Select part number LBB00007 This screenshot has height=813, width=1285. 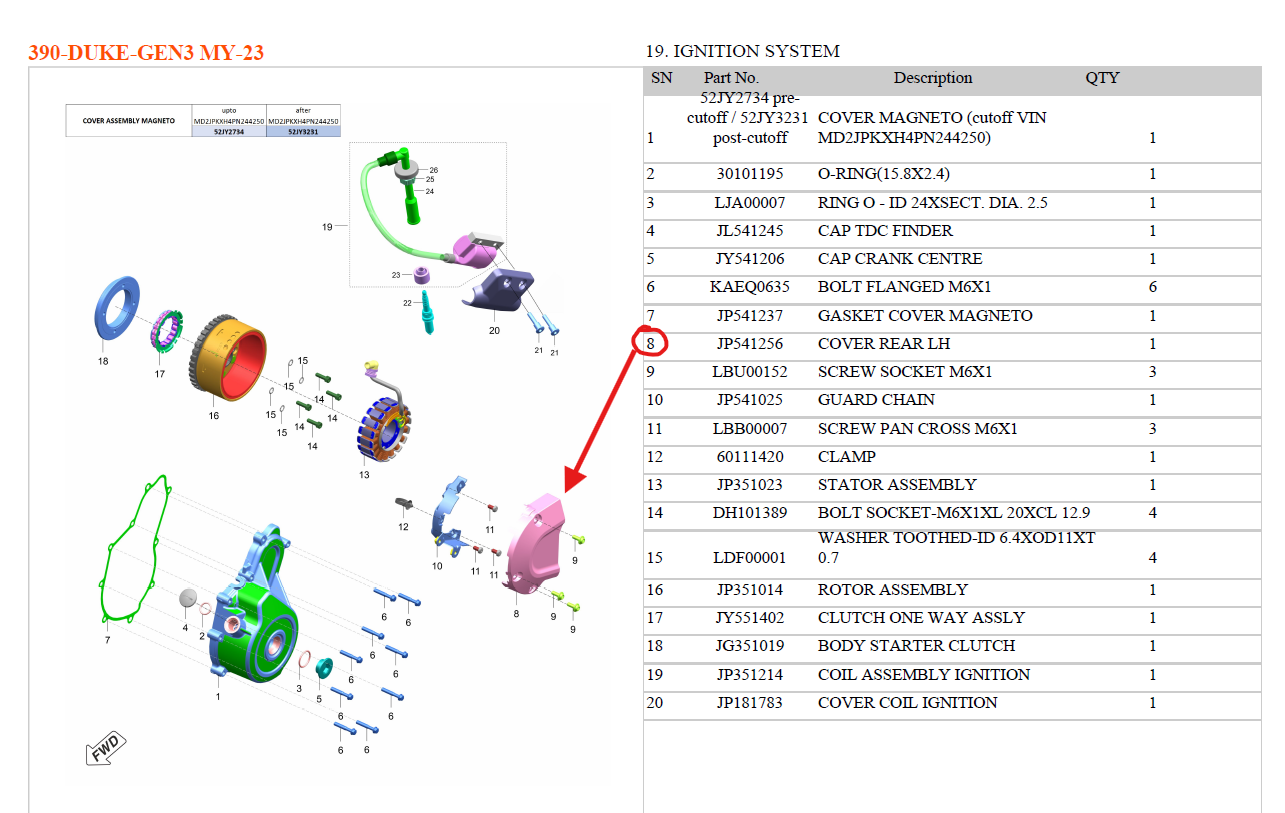750,429
